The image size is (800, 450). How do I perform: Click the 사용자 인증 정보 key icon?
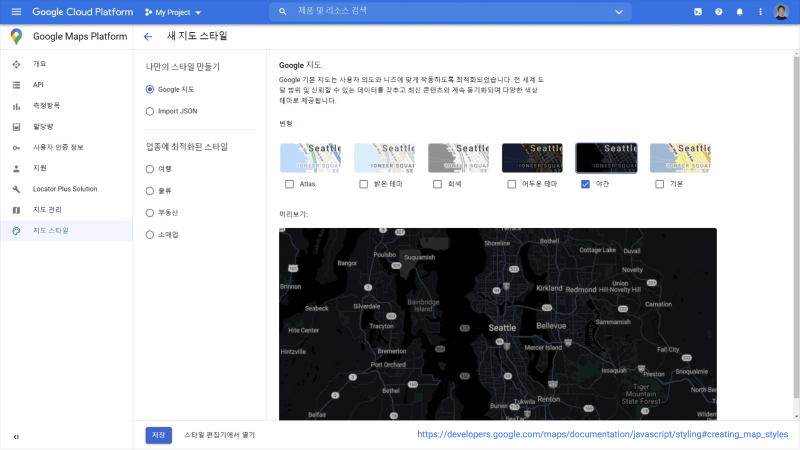16,147
